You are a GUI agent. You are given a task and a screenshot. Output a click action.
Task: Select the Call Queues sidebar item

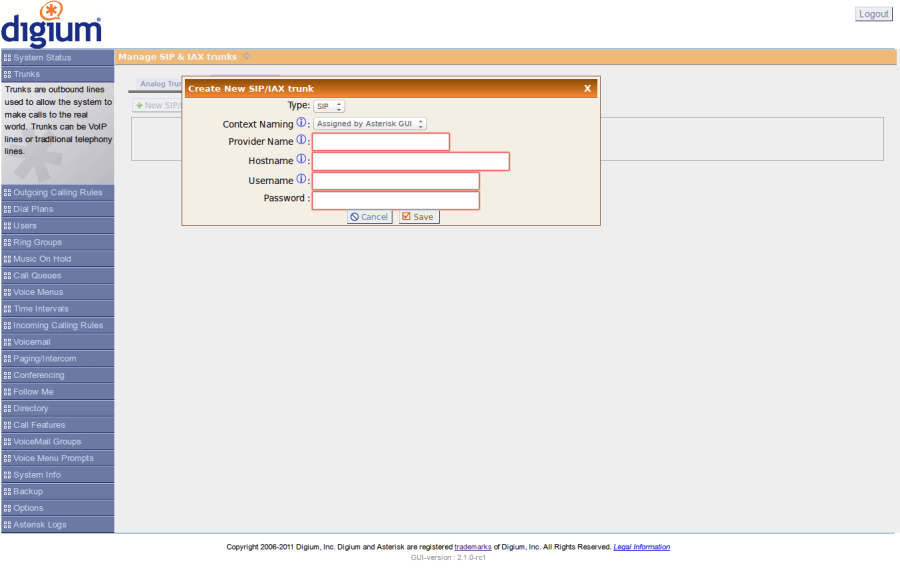[x=37, y=276]
